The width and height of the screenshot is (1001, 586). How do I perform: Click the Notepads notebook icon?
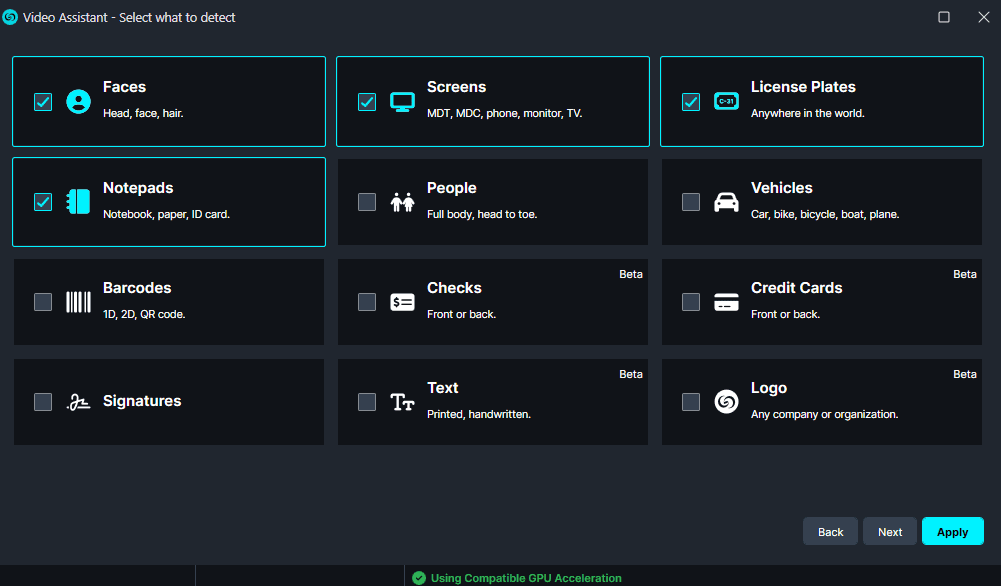(x=78, y=202)
